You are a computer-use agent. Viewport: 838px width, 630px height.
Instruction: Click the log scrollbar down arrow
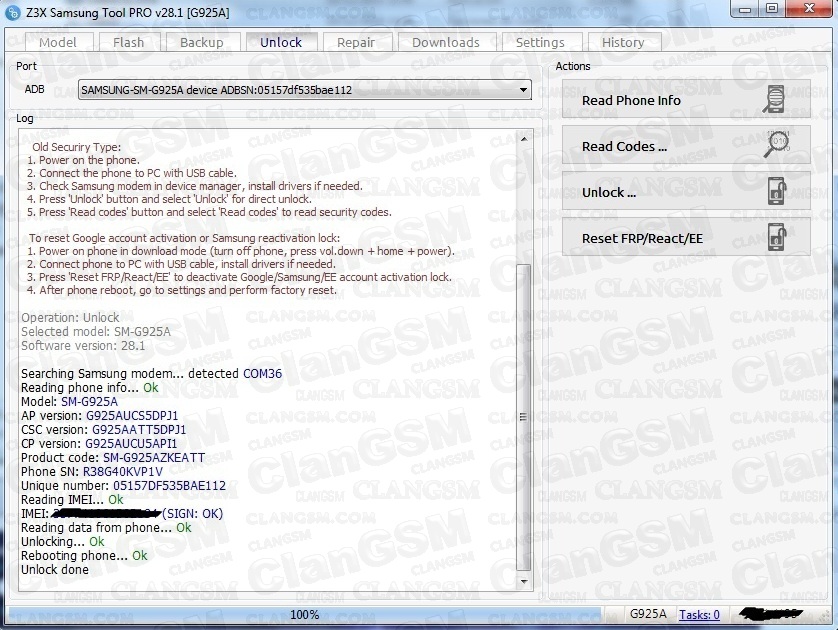click(x=524, y=581)
